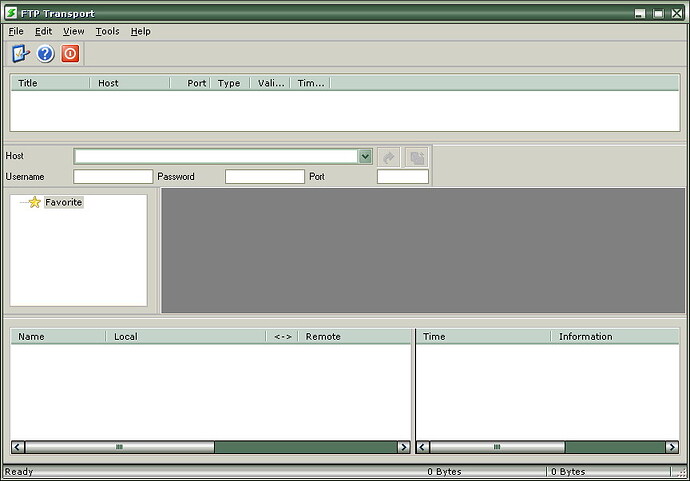
Task: Click the Type column header
Action: point(230,83)
